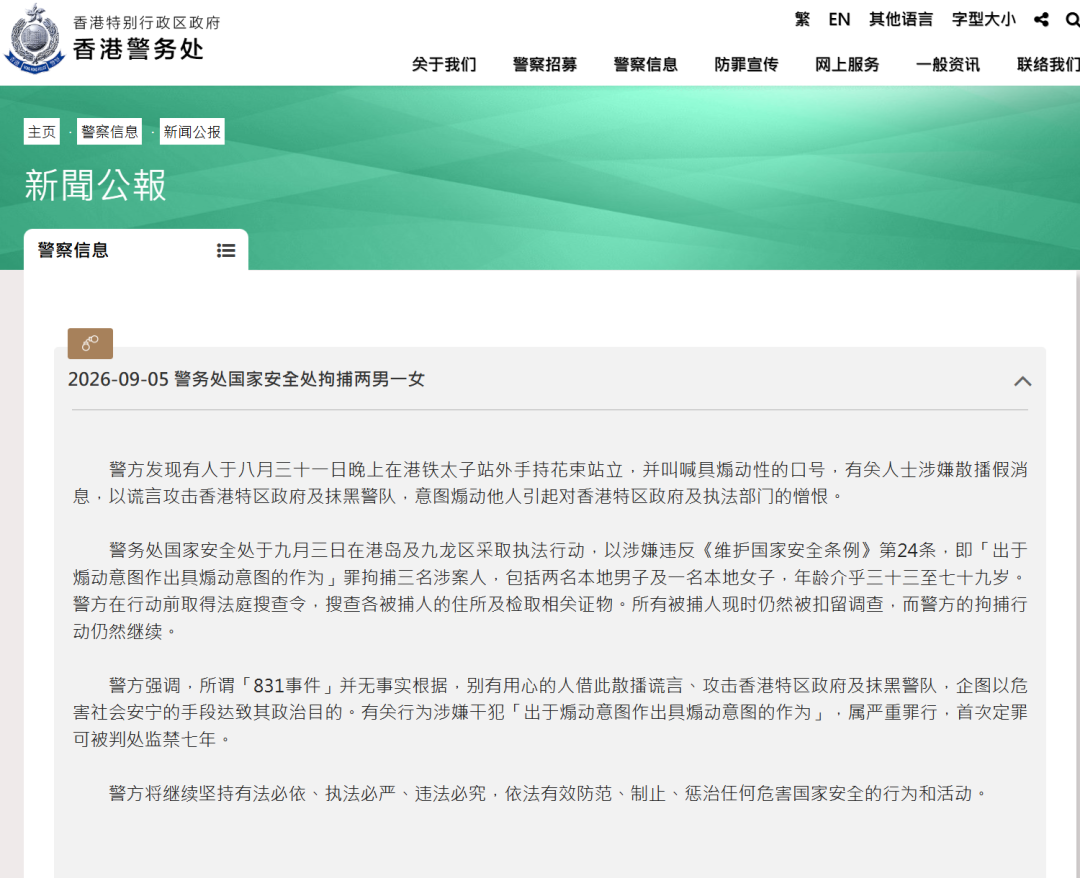Go to 警察信息 breadcrumb

(110, 132)
